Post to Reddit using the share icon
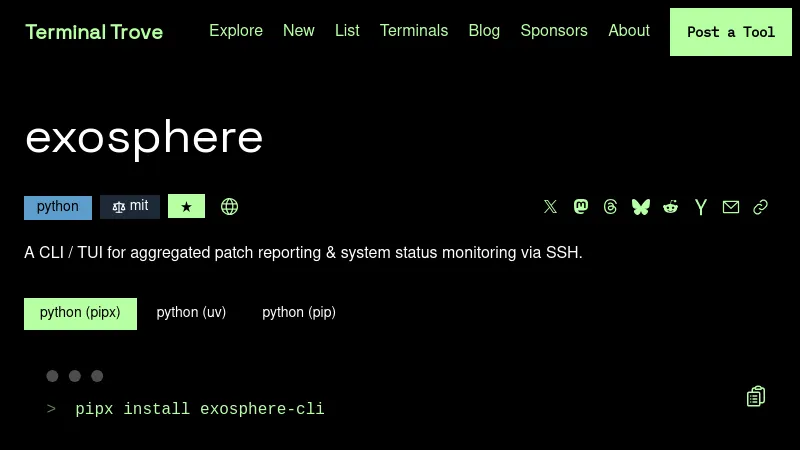 pos(671,207)
